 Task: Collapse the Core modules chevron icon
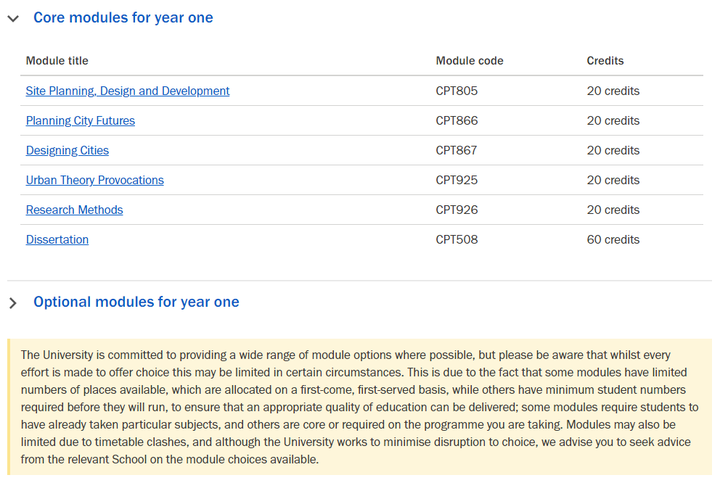click(13, 19)
